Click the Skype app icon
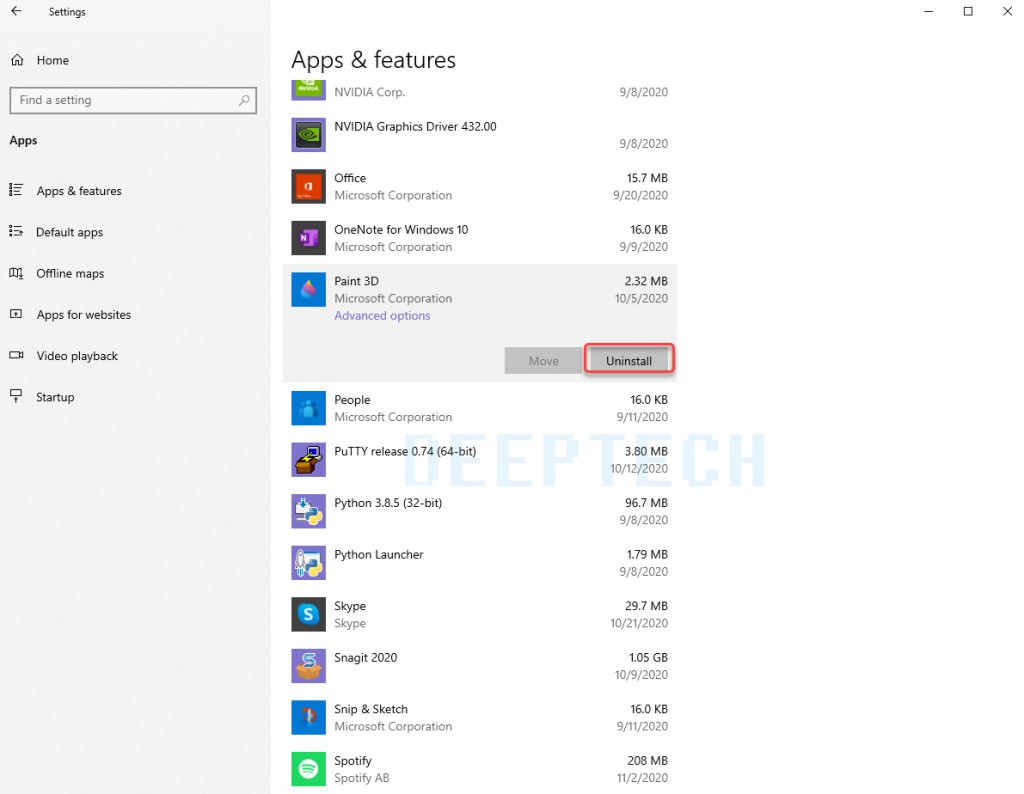This screenshot has width=1024, height=794. [x=308, y=614]
